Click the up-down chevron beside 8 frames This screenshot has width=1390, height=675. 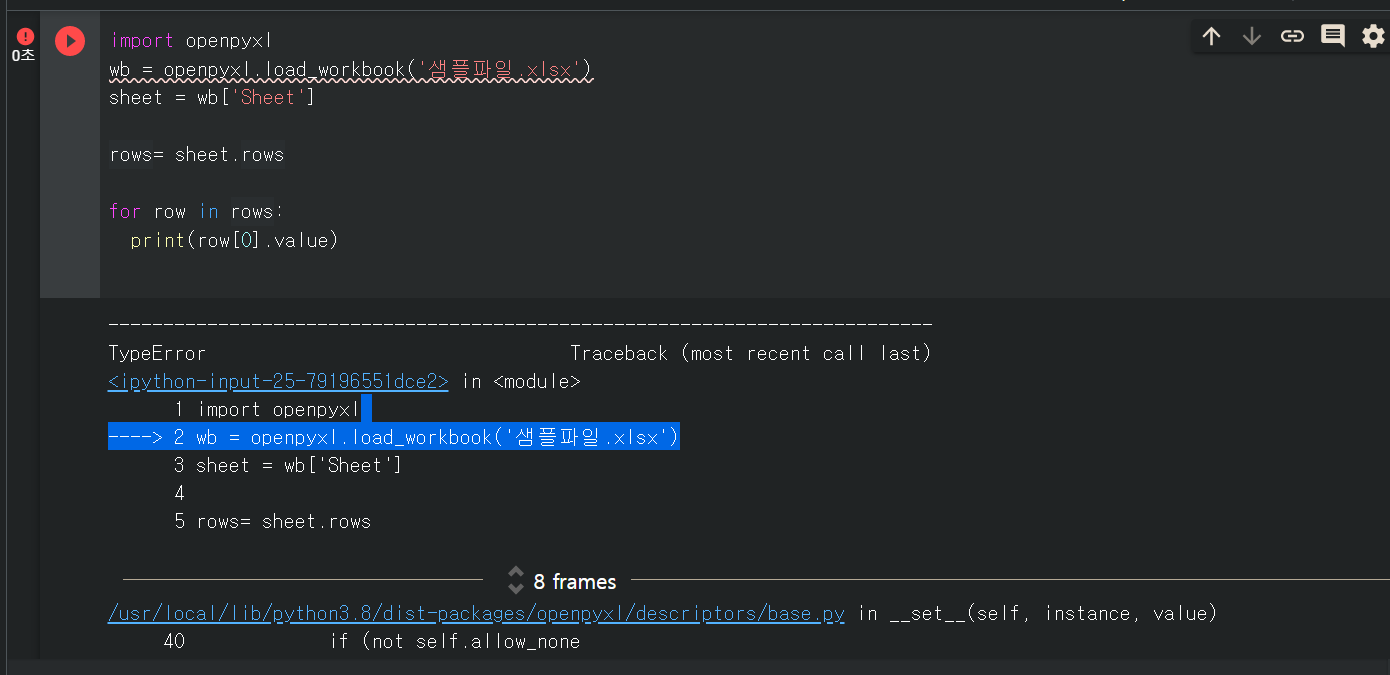click(x=516, y=581)
